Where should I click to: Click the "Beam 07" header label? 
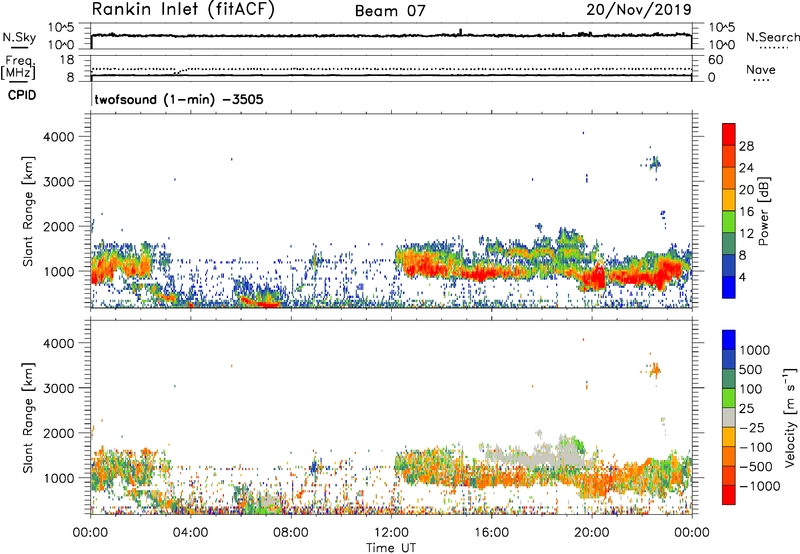[x=390, y=11]
